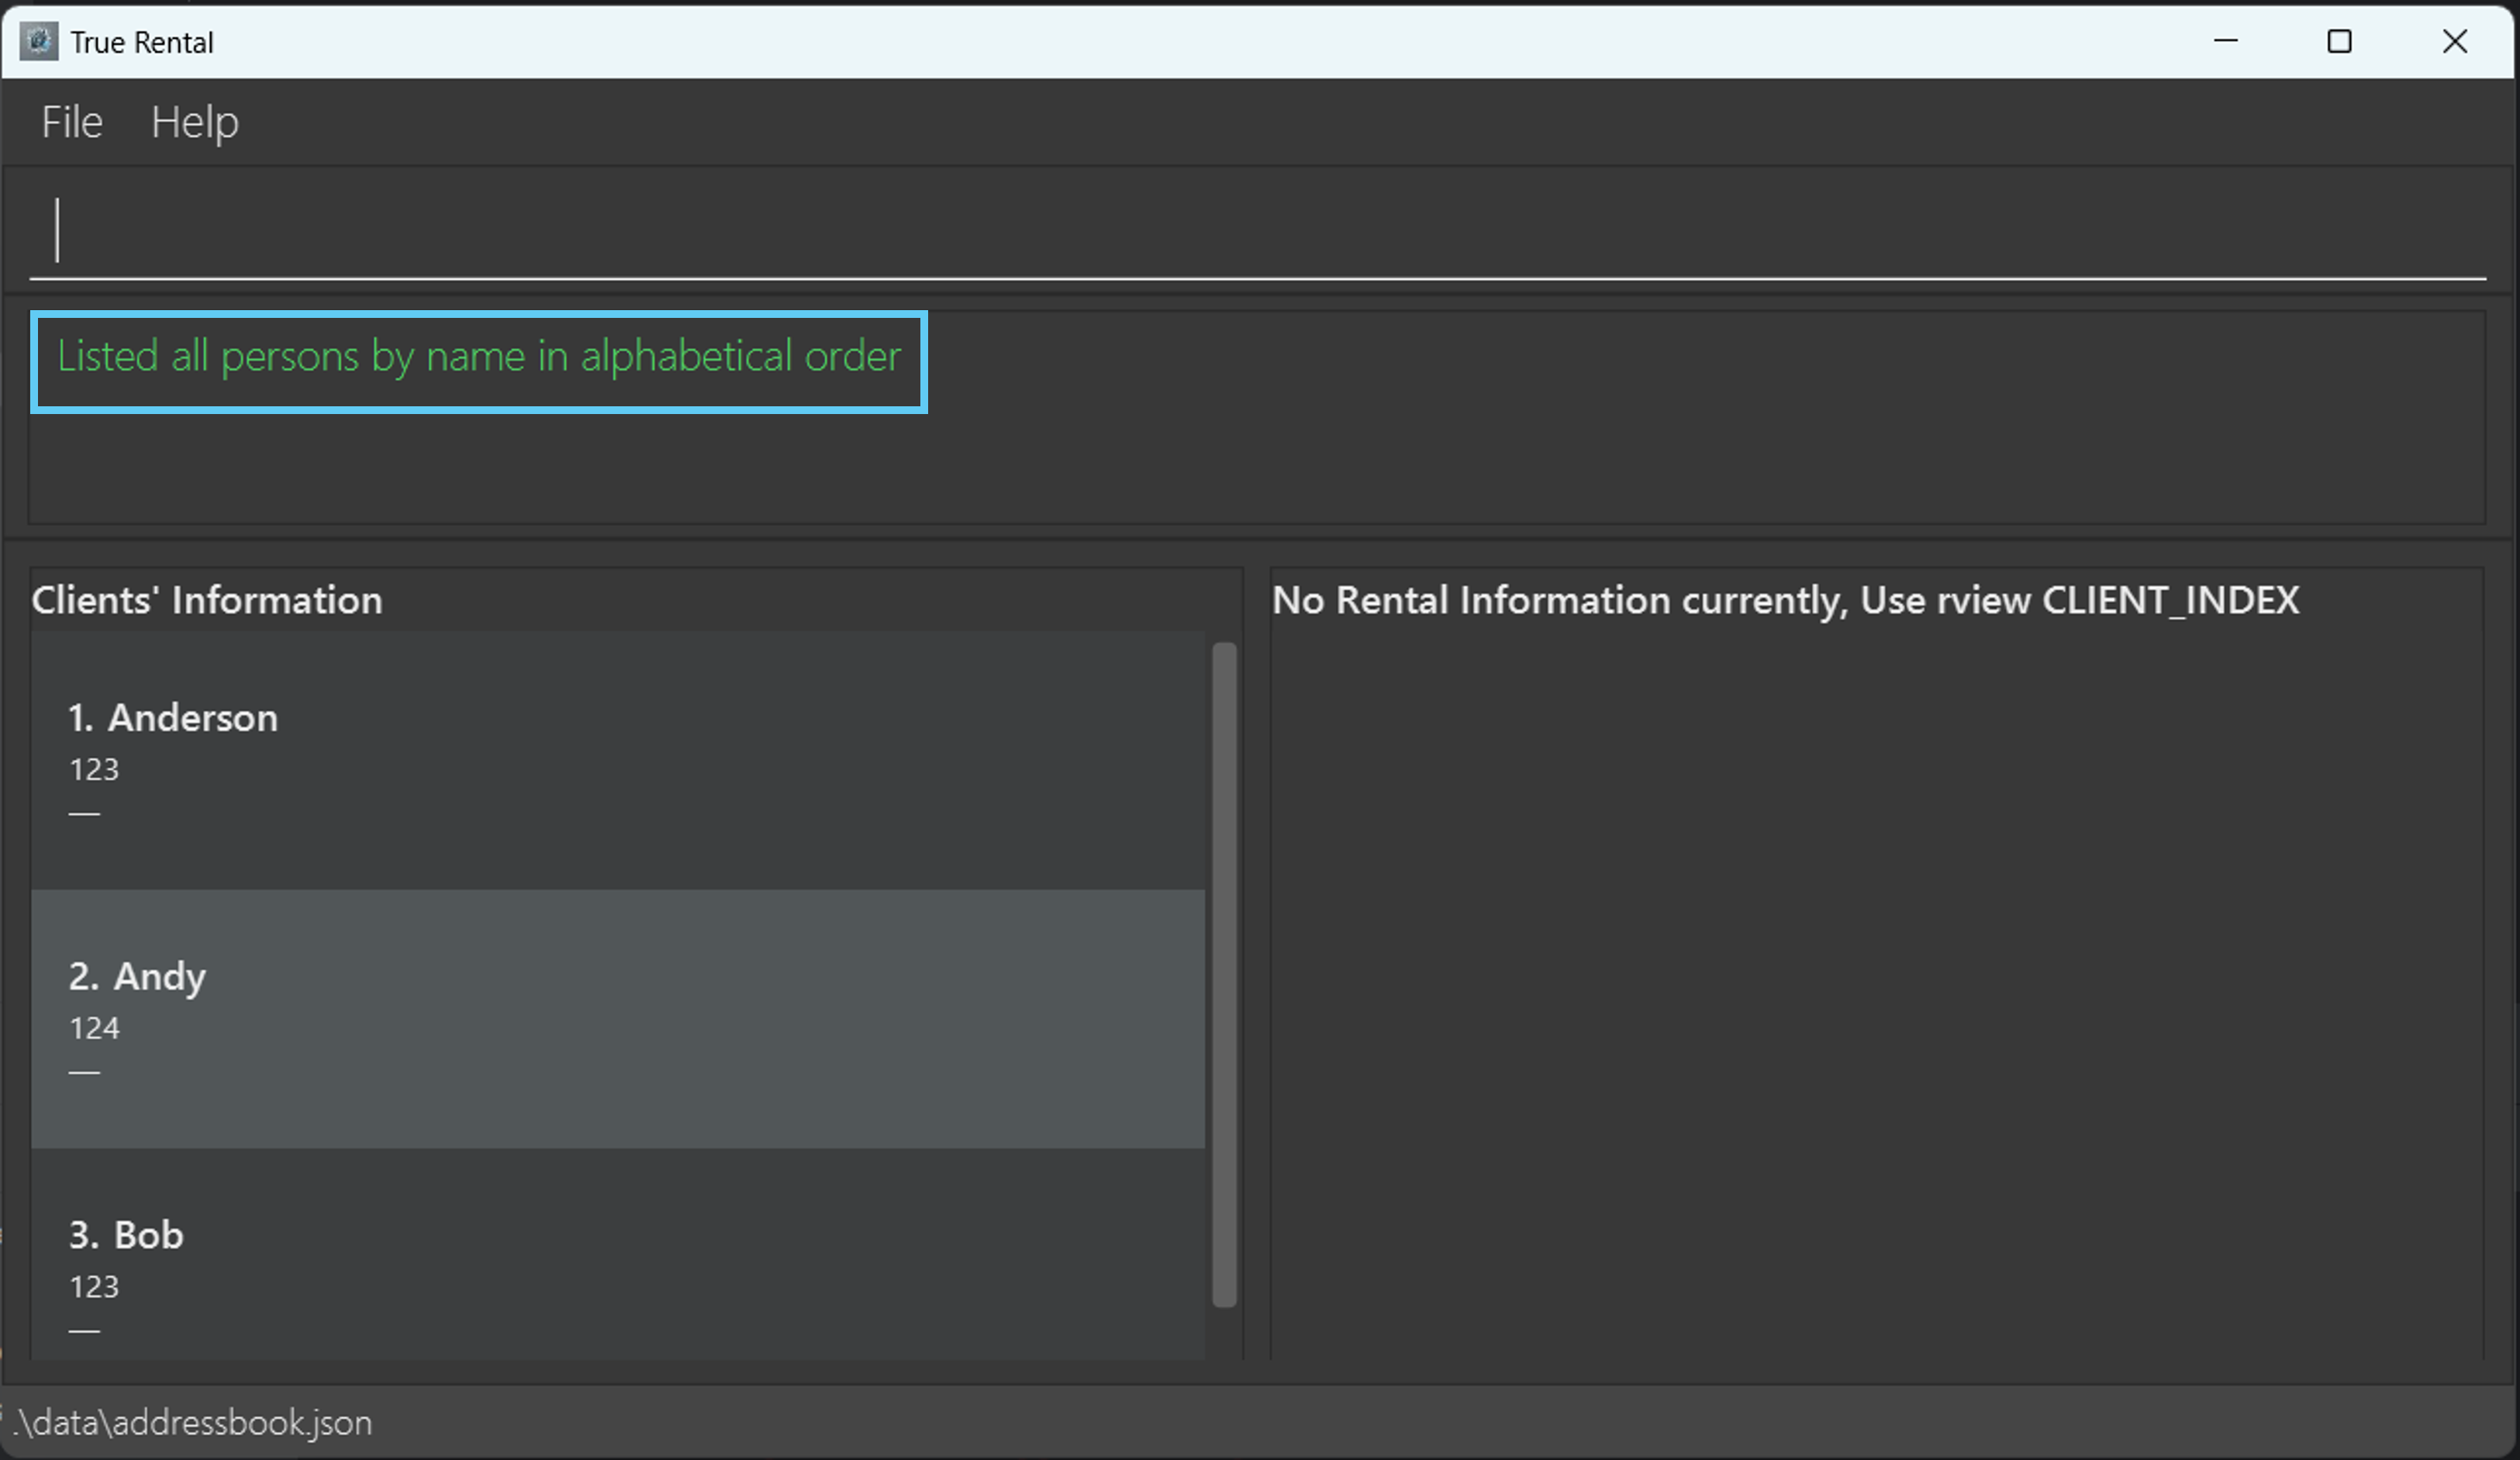Viewport: 2520px width, 1460px height.
Task: Open the Help menu
Action: (x=195, y=122)
